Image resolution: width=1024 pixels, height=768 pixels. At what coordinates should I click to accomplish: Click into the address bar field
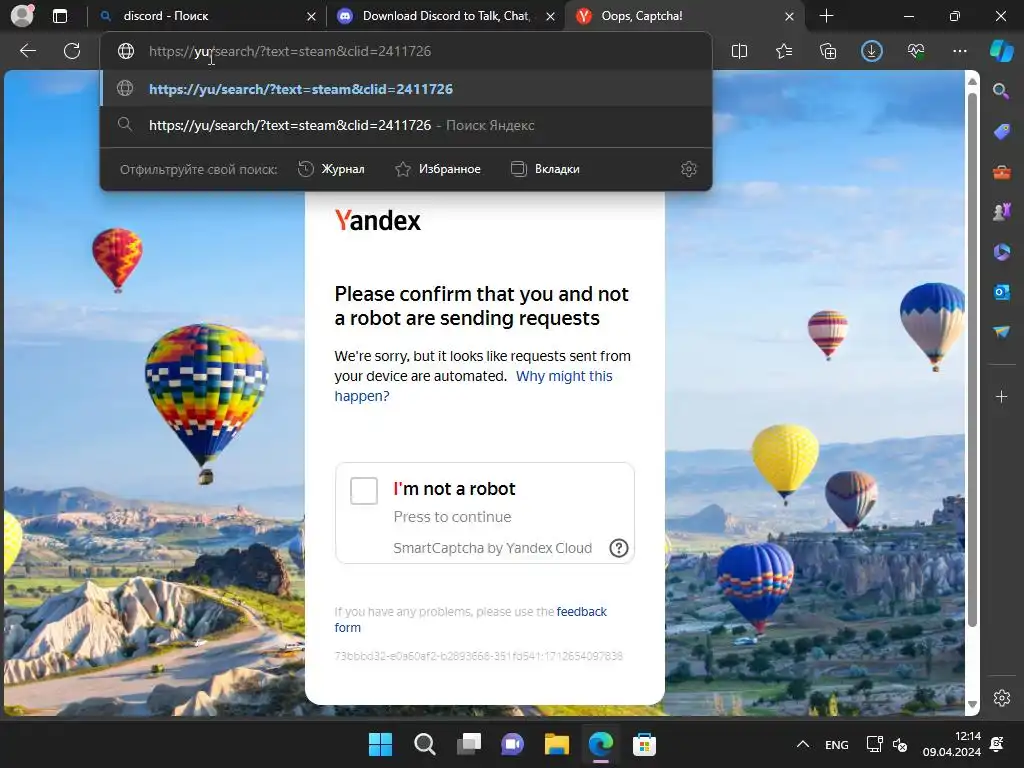pos(405,51)
